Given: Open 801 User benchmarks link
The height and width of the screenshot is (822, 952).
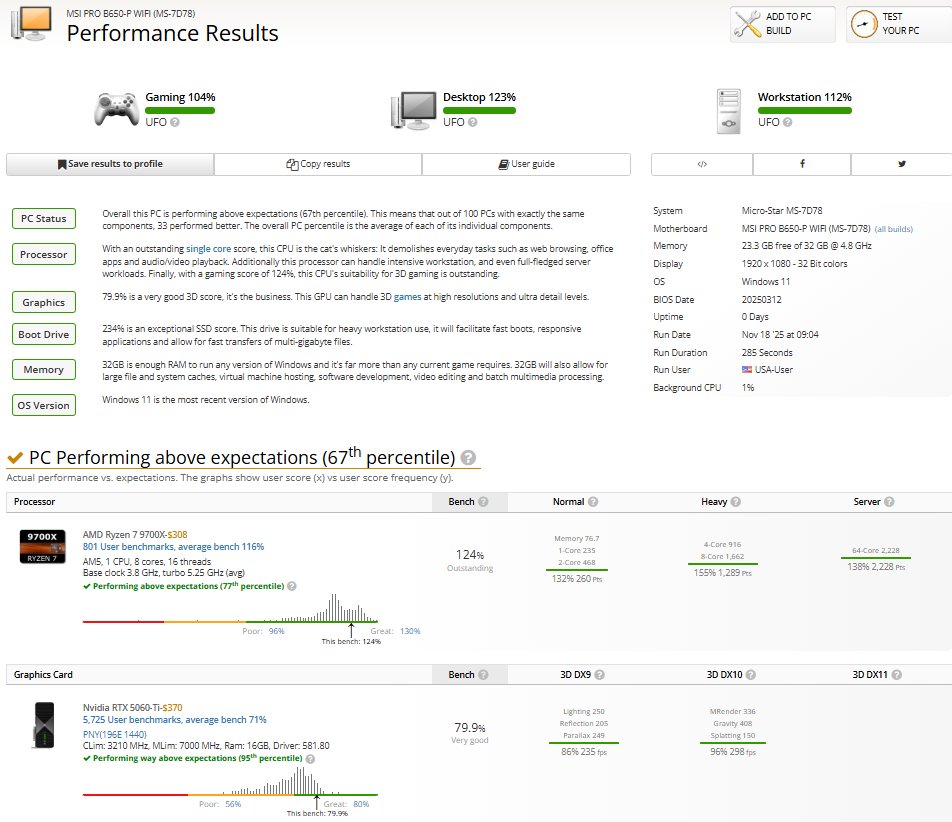Looking at the screenshot, I should click(174, 547).
